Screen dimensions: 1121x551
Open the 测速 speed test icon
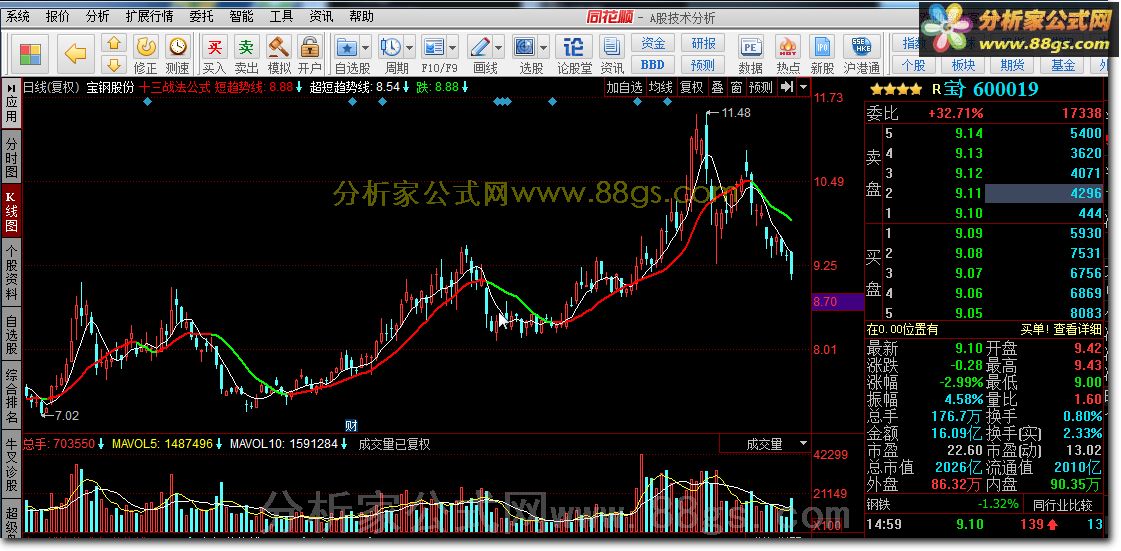[177, 54]
